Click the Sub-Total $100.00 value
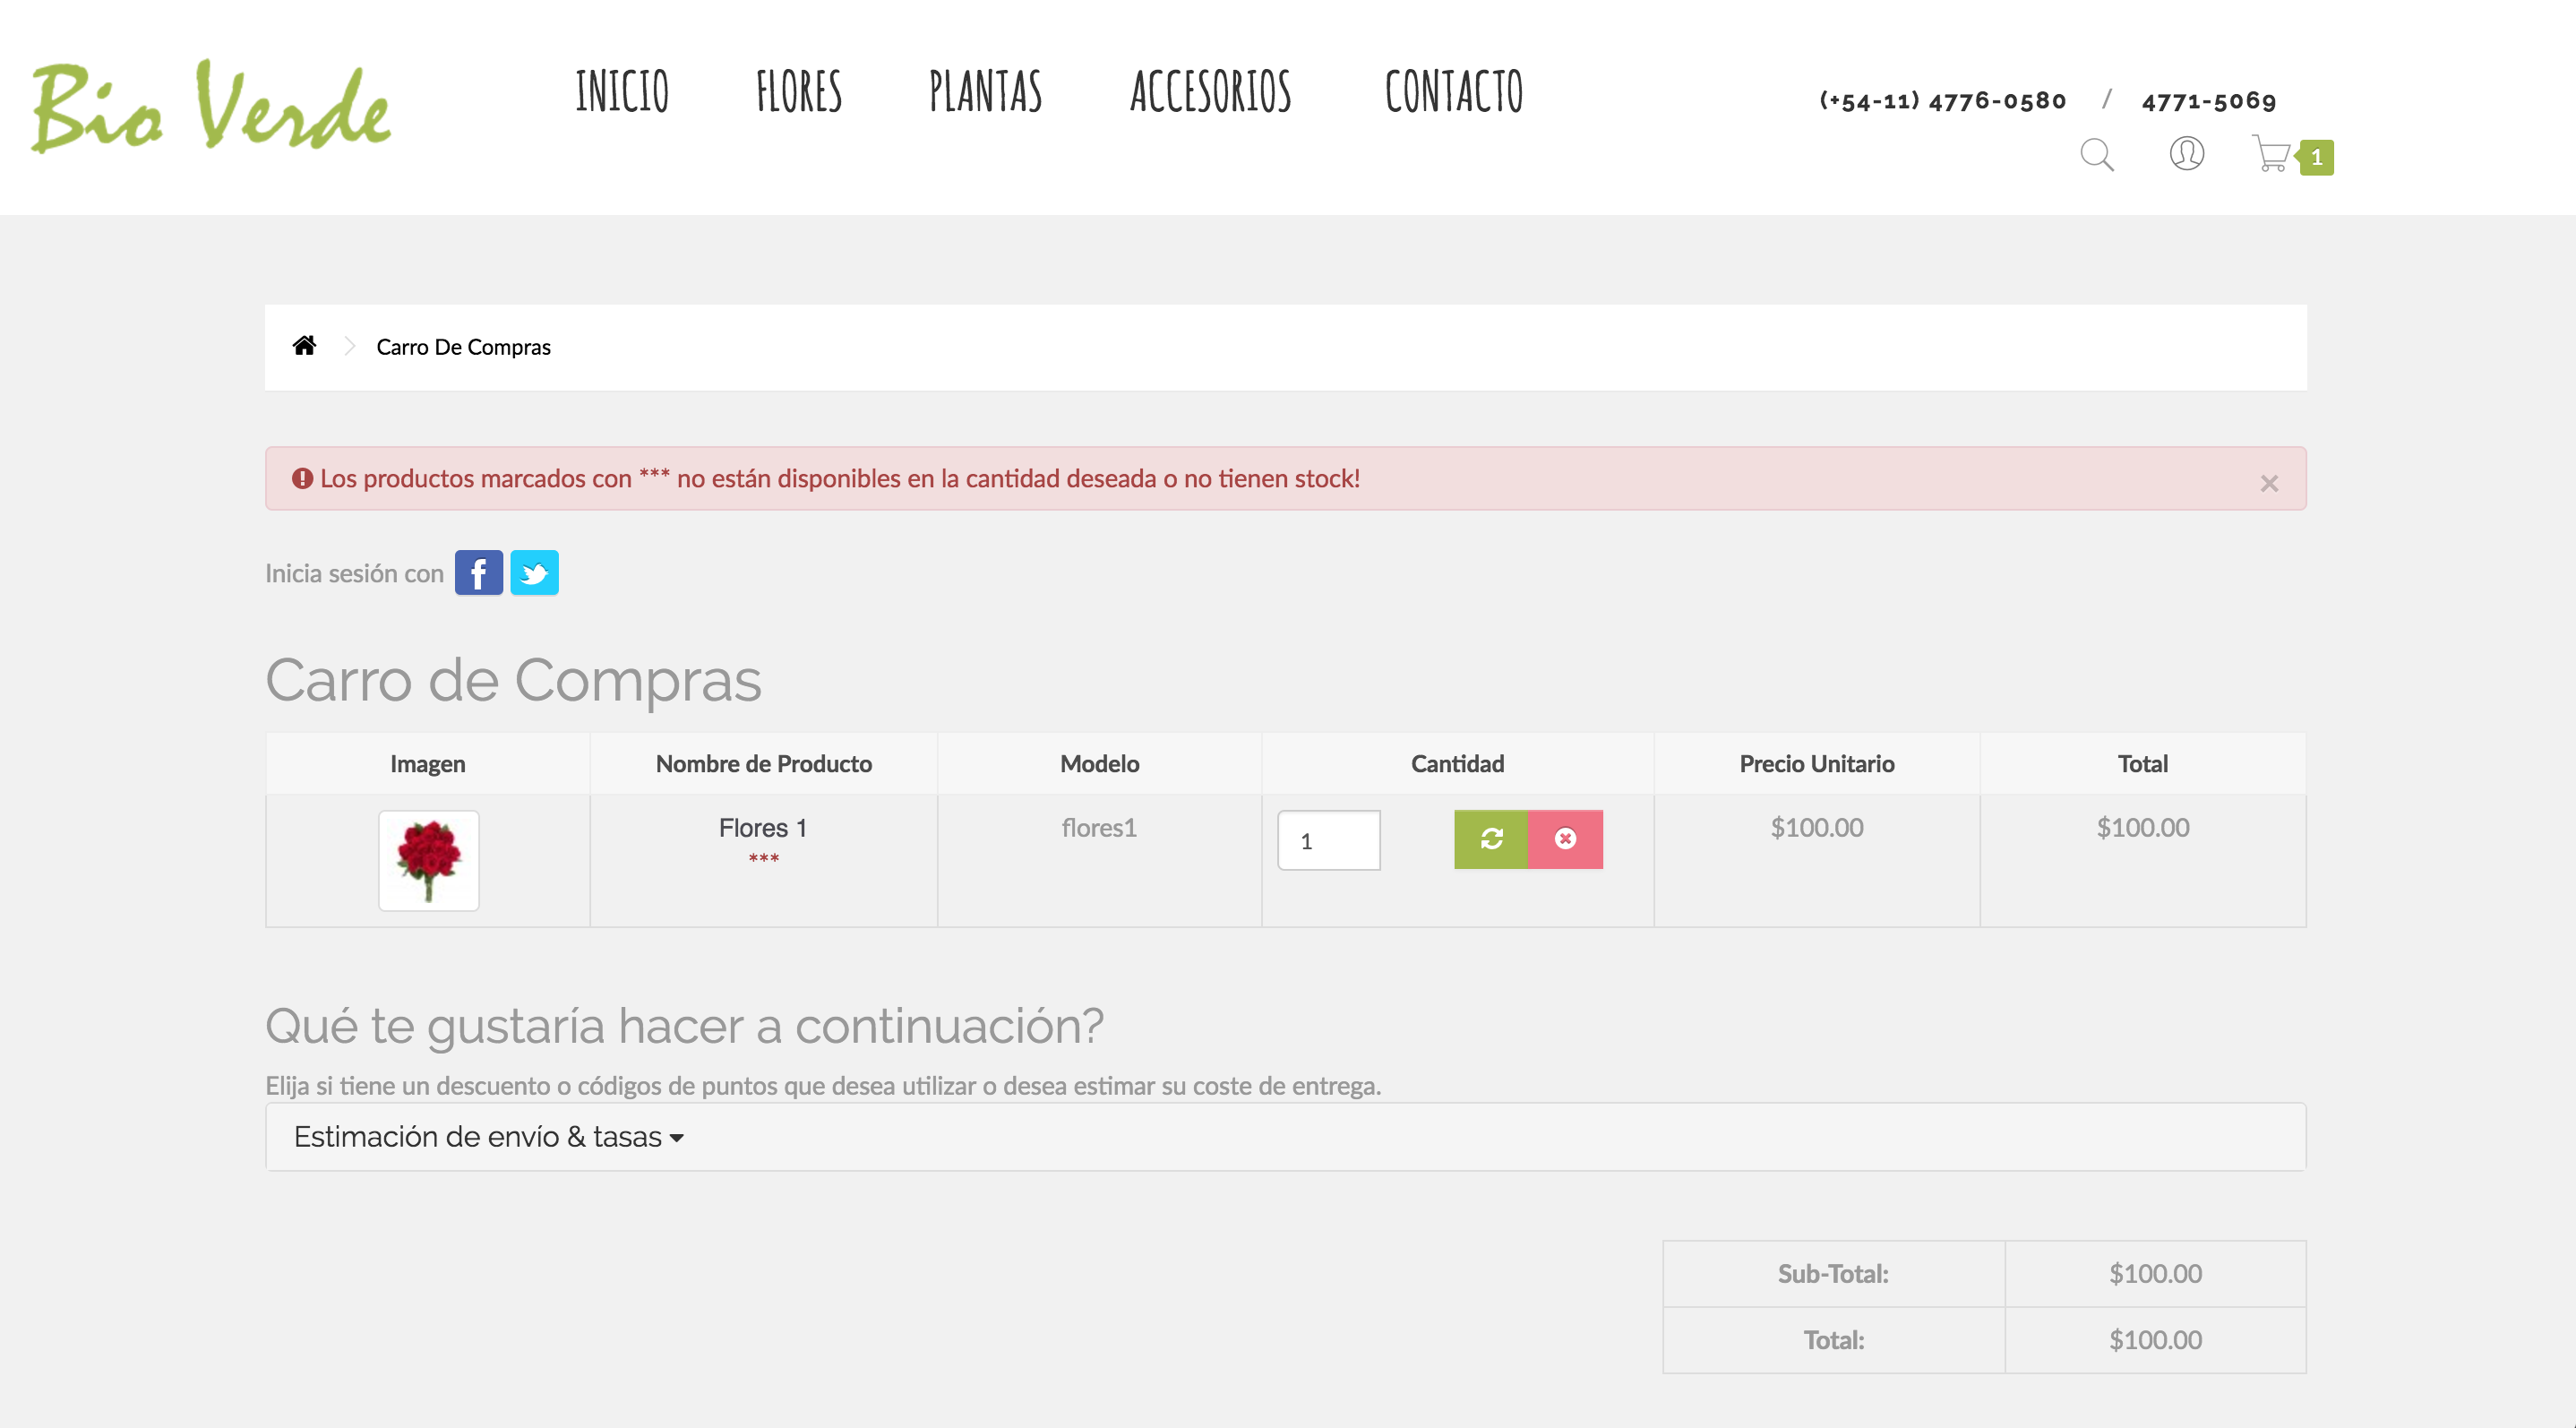The height and width of the screenshot is (1428, 2576). pyautogui.click(x=2155, y=1274)
